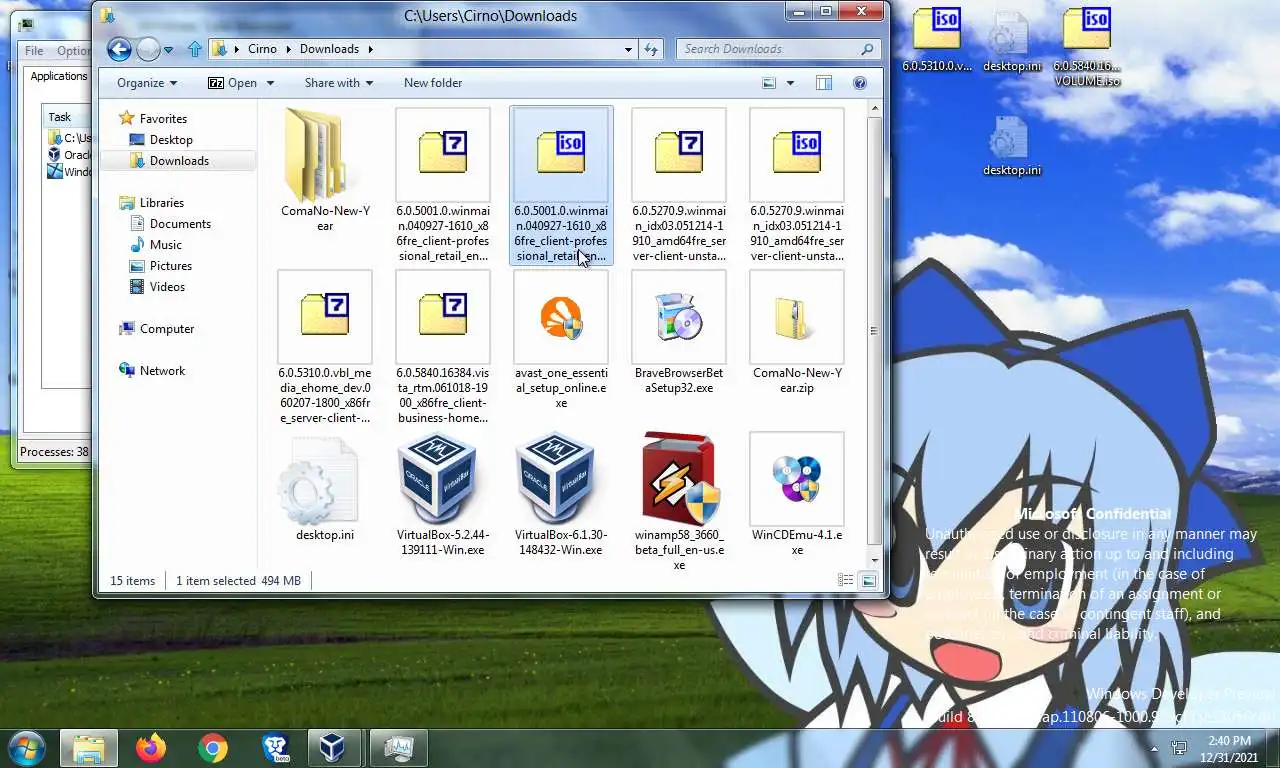Open the Videos library
This screenshot has width=1280, height=768.
[167, 286]
